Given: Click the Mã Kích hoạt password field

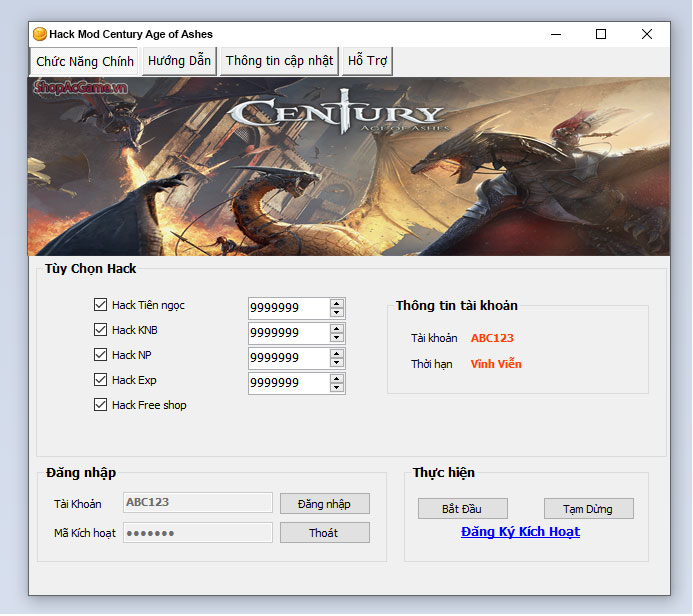Looking at the screenshot, I should pos(198,532).
